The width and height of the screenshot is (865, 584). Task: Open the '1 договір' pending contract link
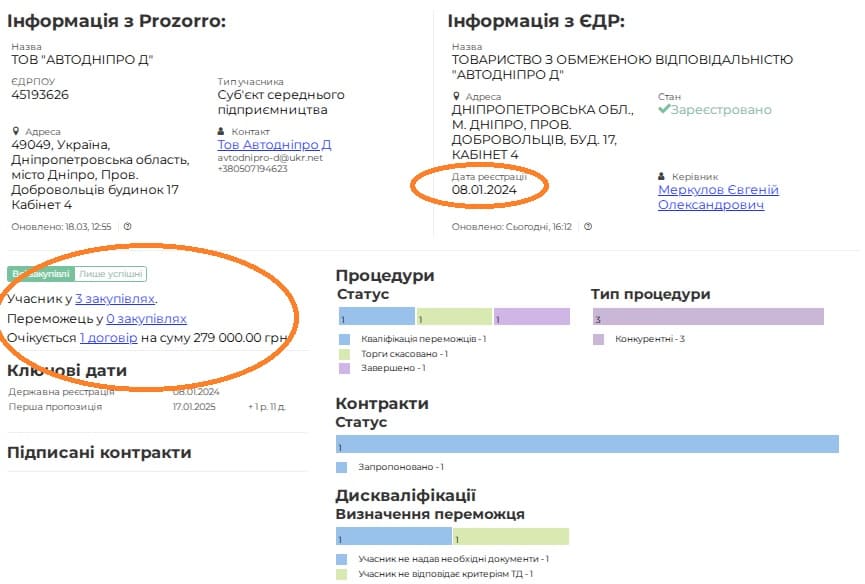(108, 338)
